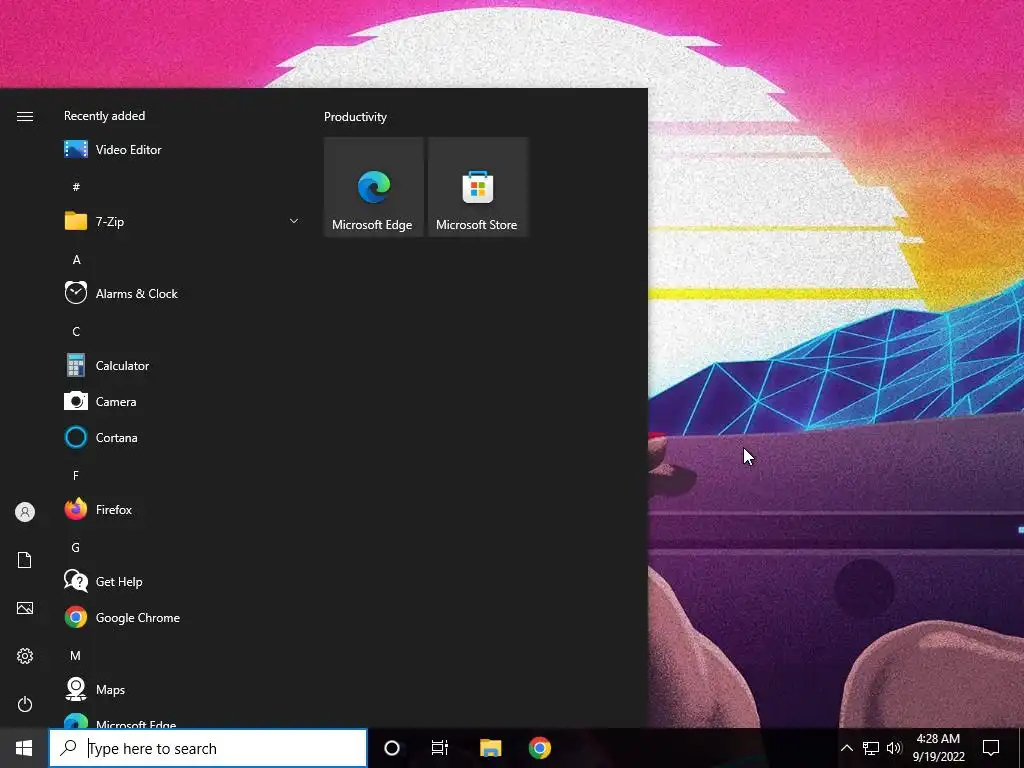Open Cortana from the app list

[x=182, y=438]
